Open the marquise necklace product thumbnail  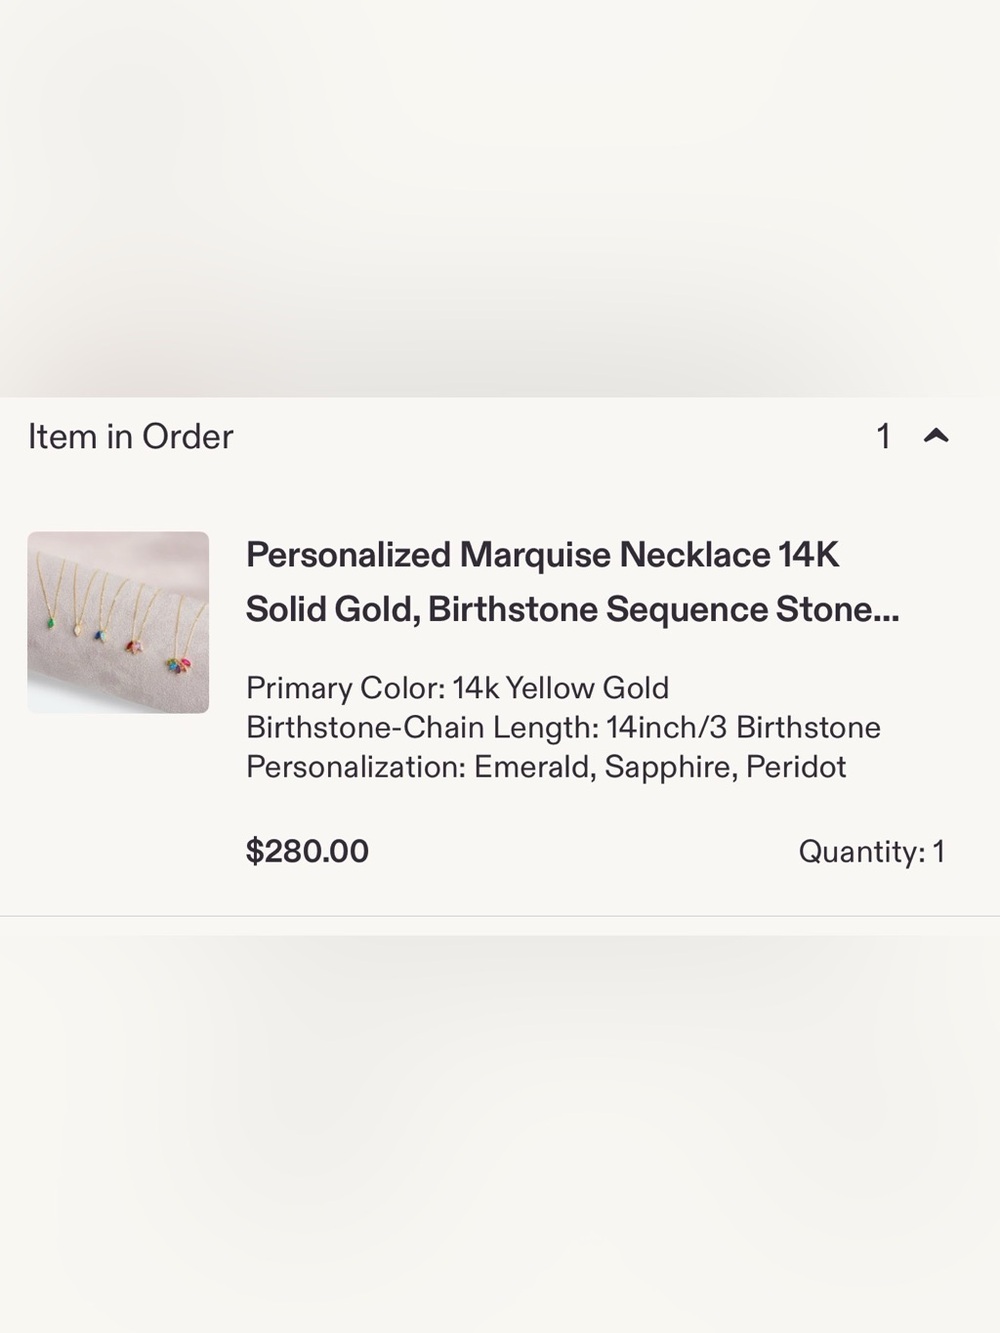(118, 622)
